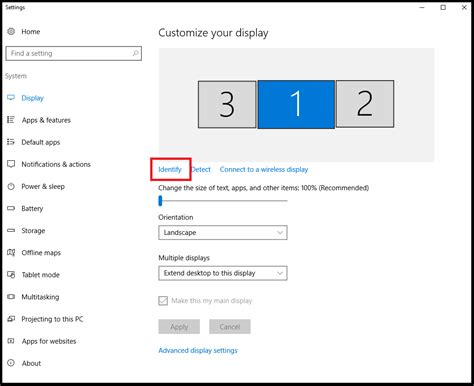Click the Display monitor icon
Image resolution: width=474 pixels, height=386 pixels.
coord(11,98)
